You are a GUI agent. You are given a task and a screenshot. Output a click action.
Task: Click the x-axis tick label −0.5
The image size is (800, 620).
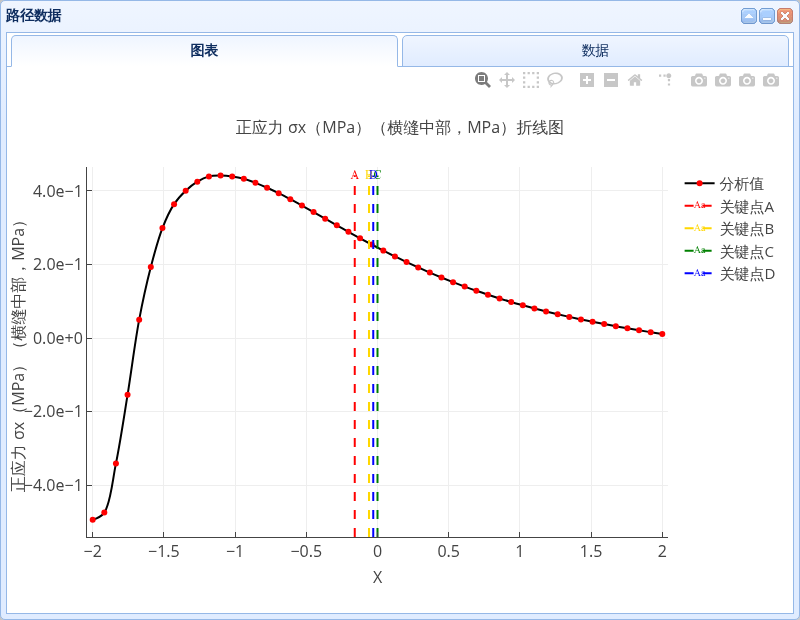point(306,551)
